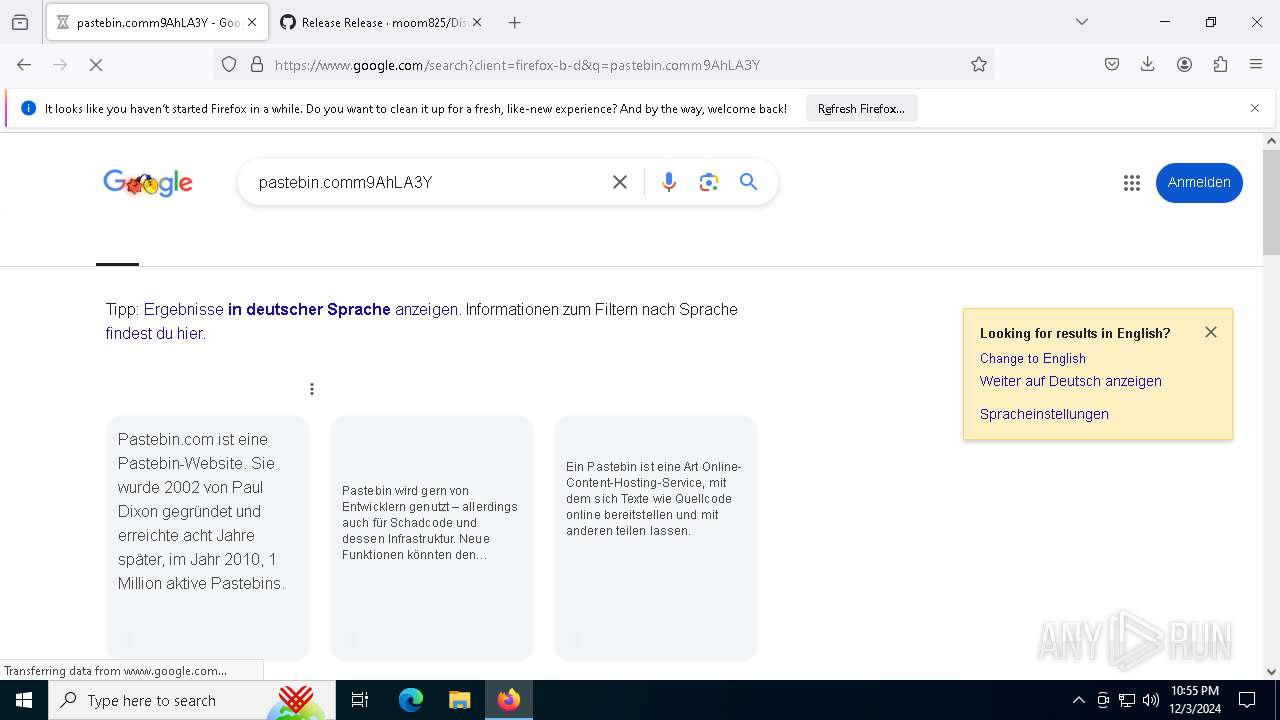1280x720 pixels.
Task: Clear the Google search query
Action: [620, 182]
